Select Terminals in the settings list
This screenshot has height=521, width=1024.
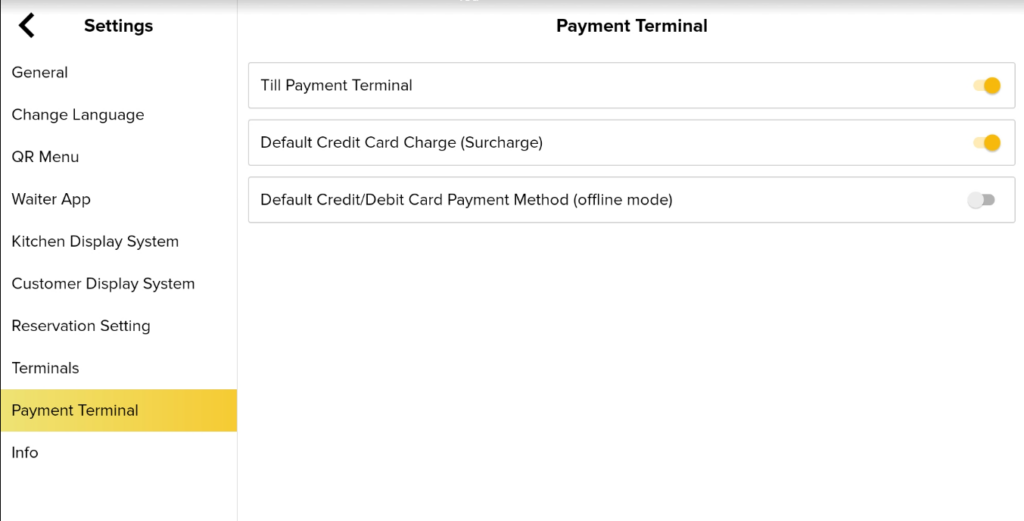[45, 368]
